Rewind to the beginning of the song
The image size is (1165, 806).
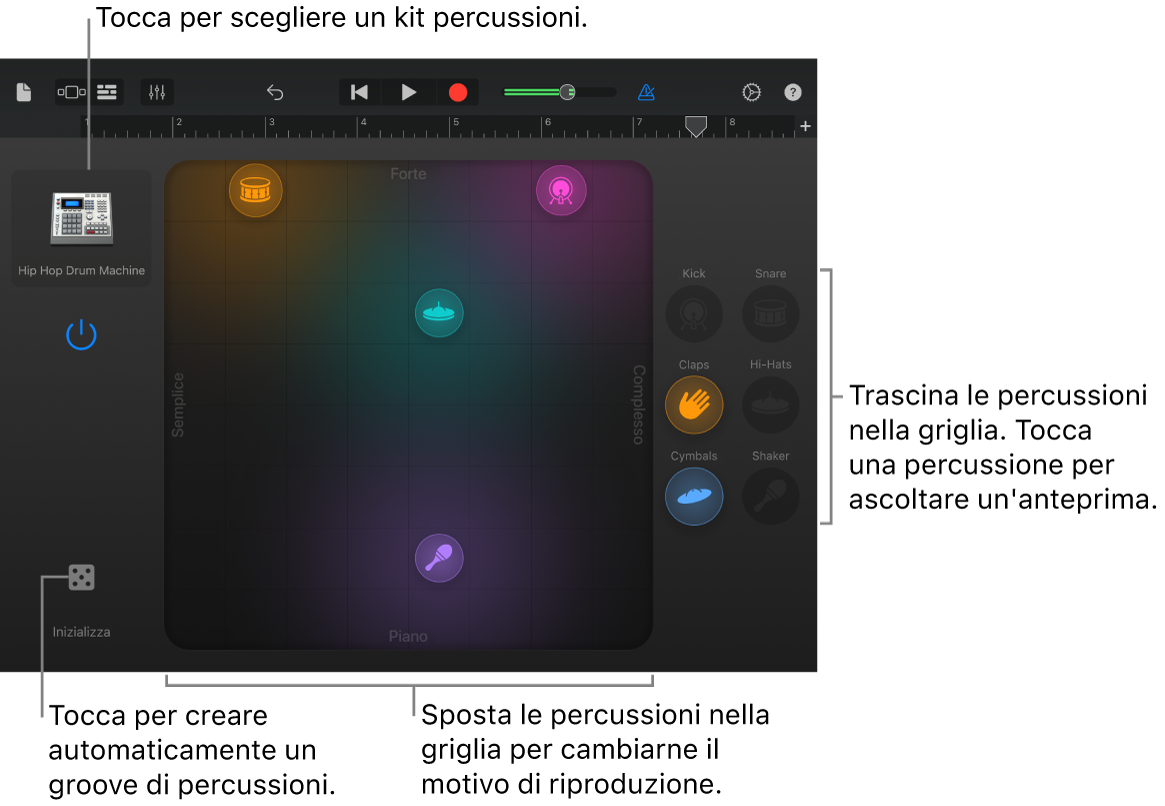coord(359,92)
